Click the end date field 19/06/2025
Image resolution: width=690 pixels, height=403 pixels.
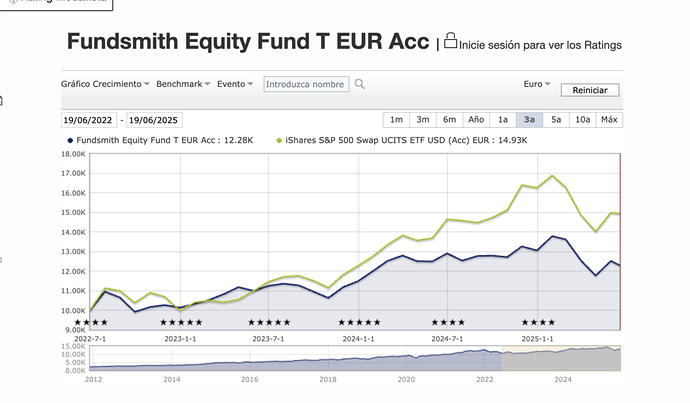point(154,120)
